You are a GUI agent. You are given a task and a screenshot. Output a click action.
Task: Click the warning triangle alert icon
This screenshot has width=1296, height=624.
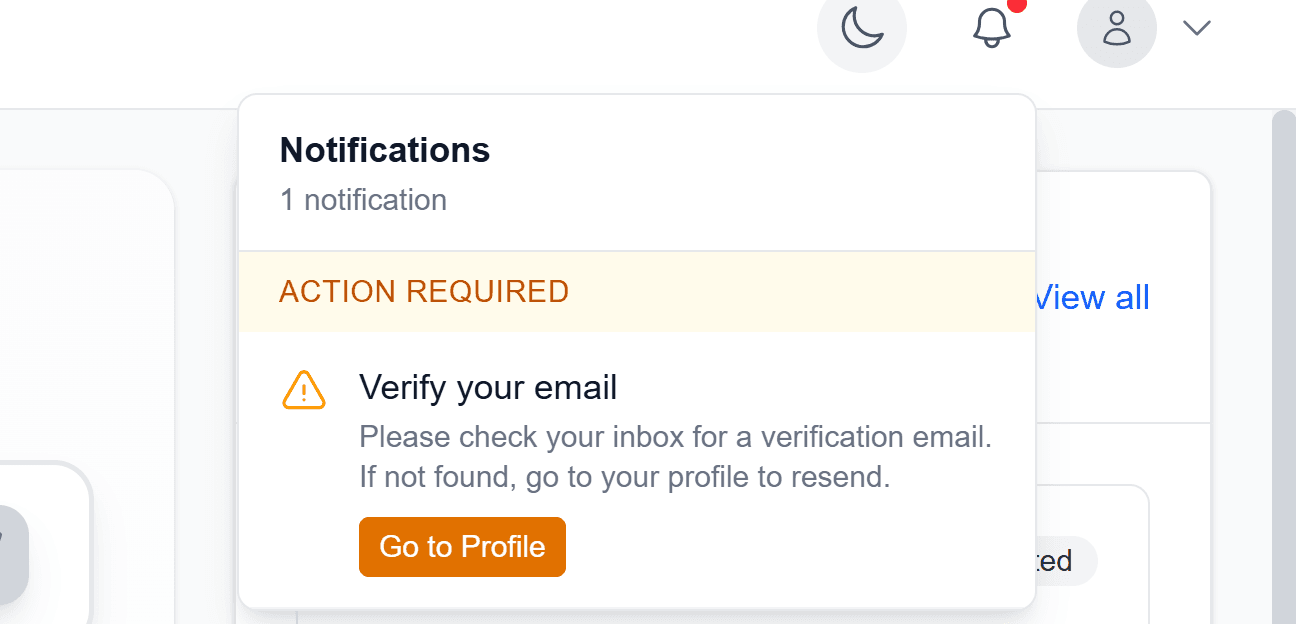303,390
